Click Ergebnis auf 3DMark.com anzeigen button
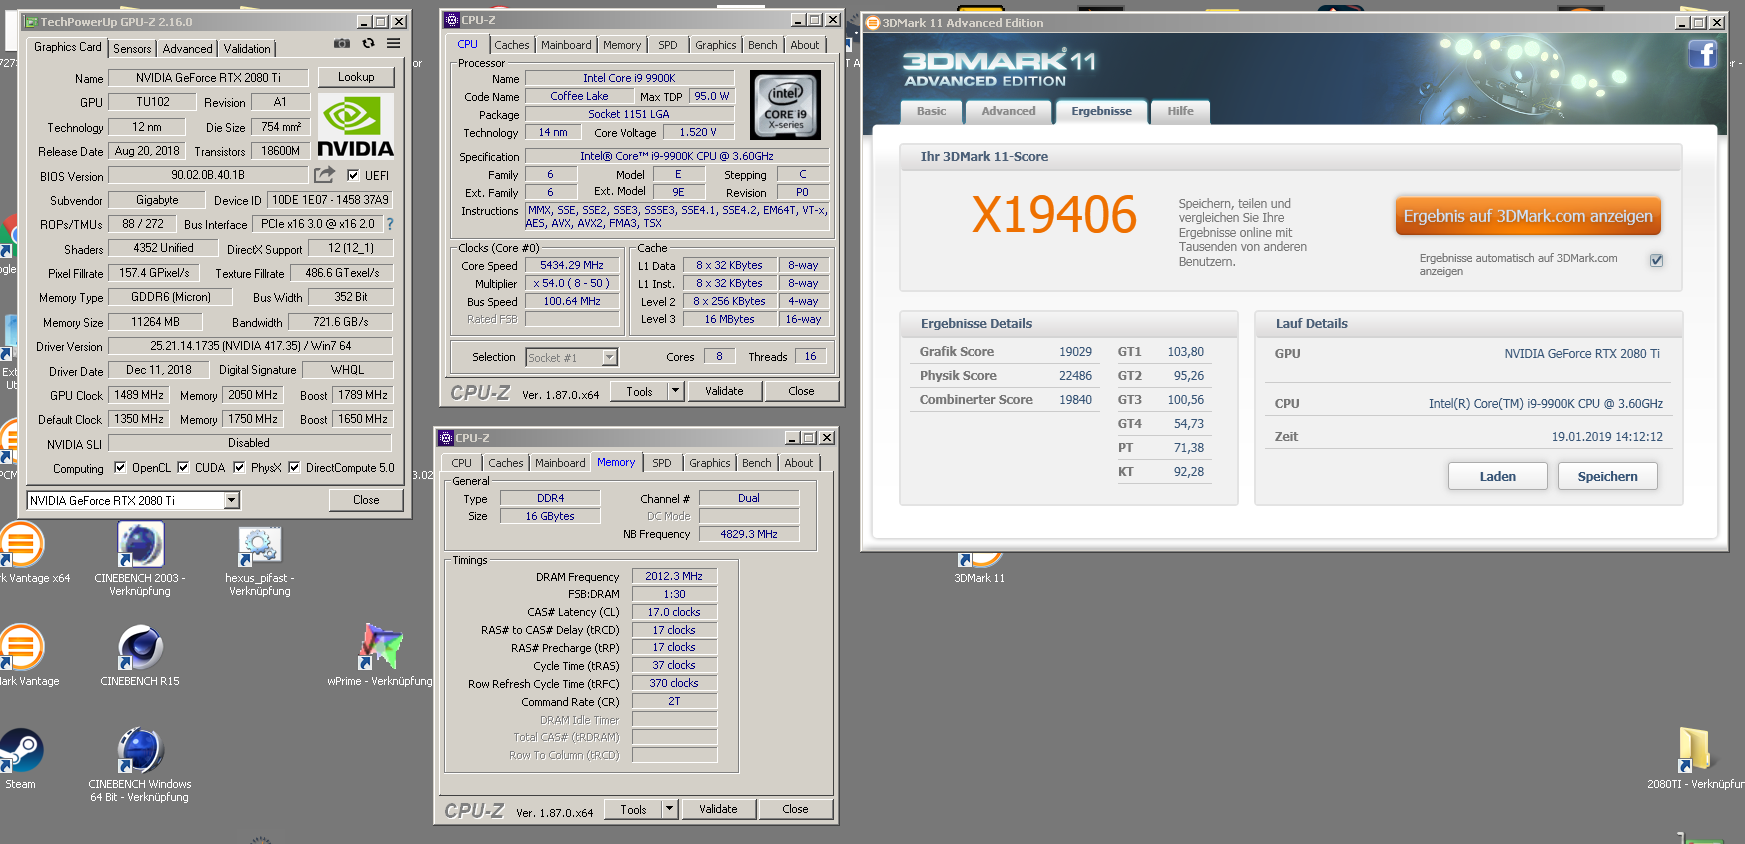This screenshot has width=1745, height=844. (1528, 216)
